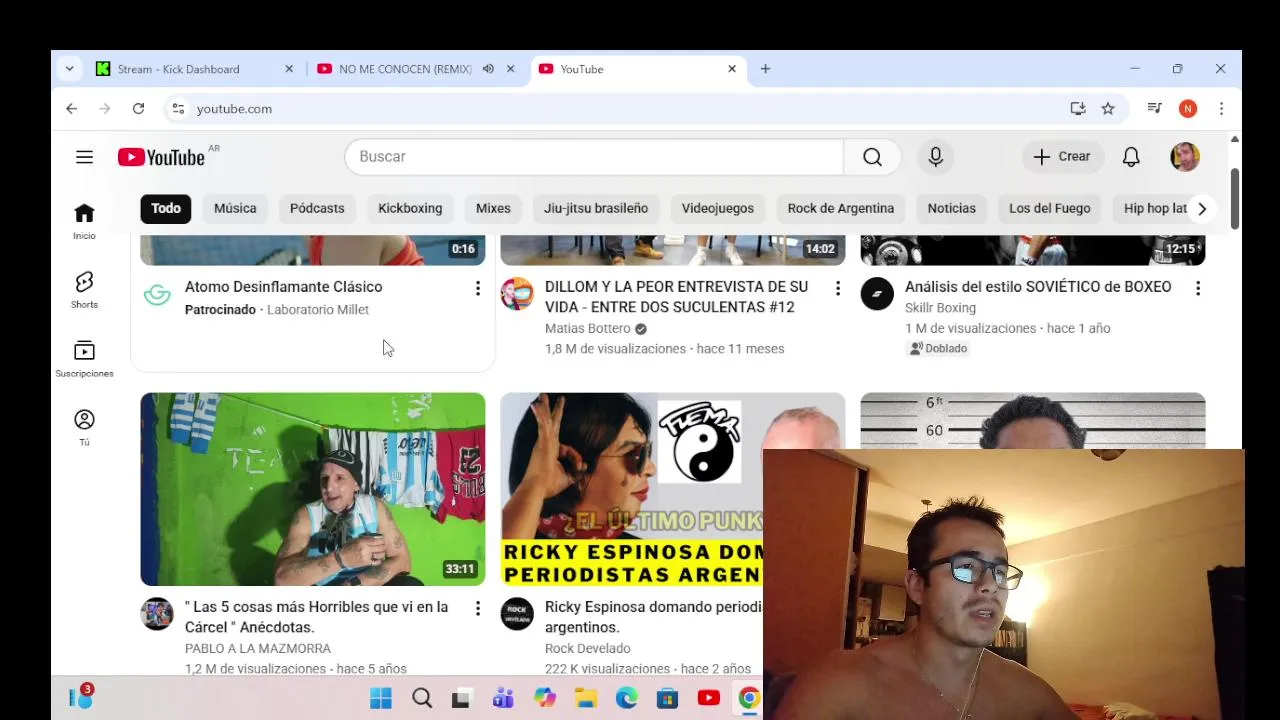Select the Rock de Argentina chip
Screen dimensions: 1280x720
click(841, 208)
